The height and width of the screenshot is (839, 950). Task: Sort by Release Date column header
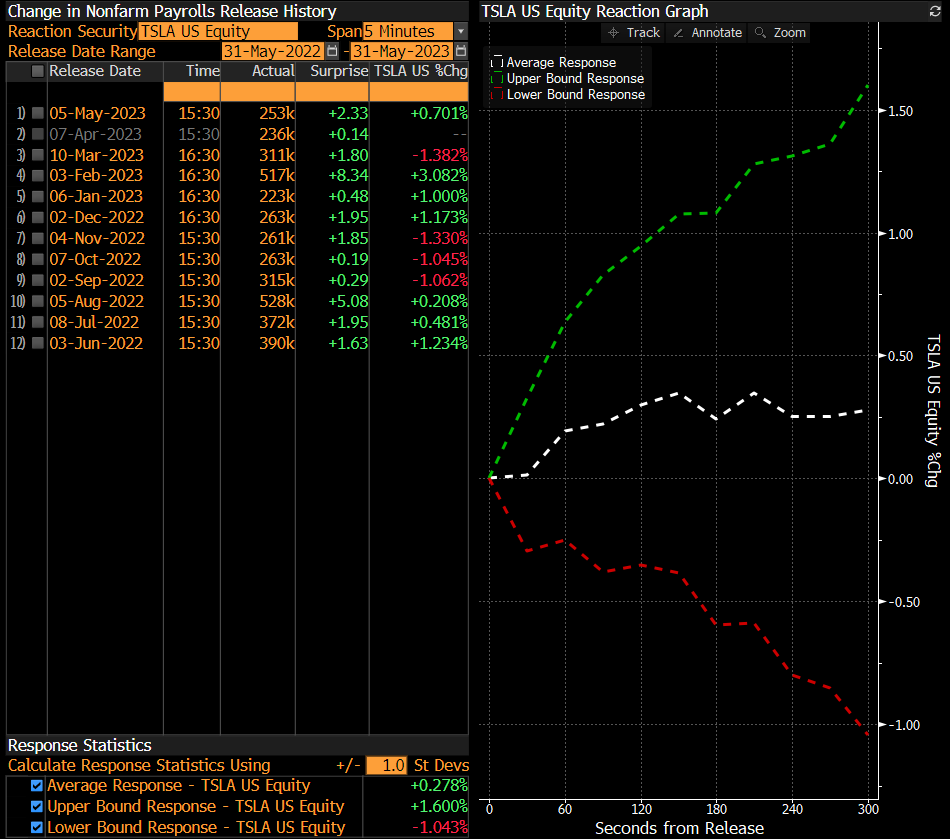[x=95, y=71]
